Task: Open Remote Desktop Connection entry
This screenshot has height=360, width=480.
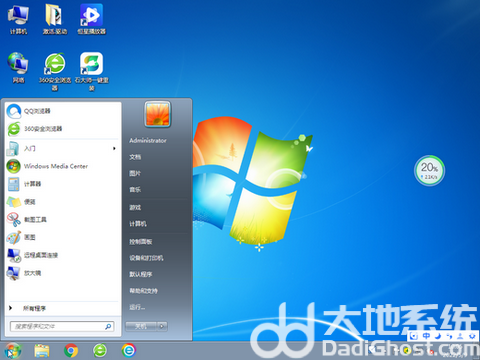Action: (x=63, y=255)
